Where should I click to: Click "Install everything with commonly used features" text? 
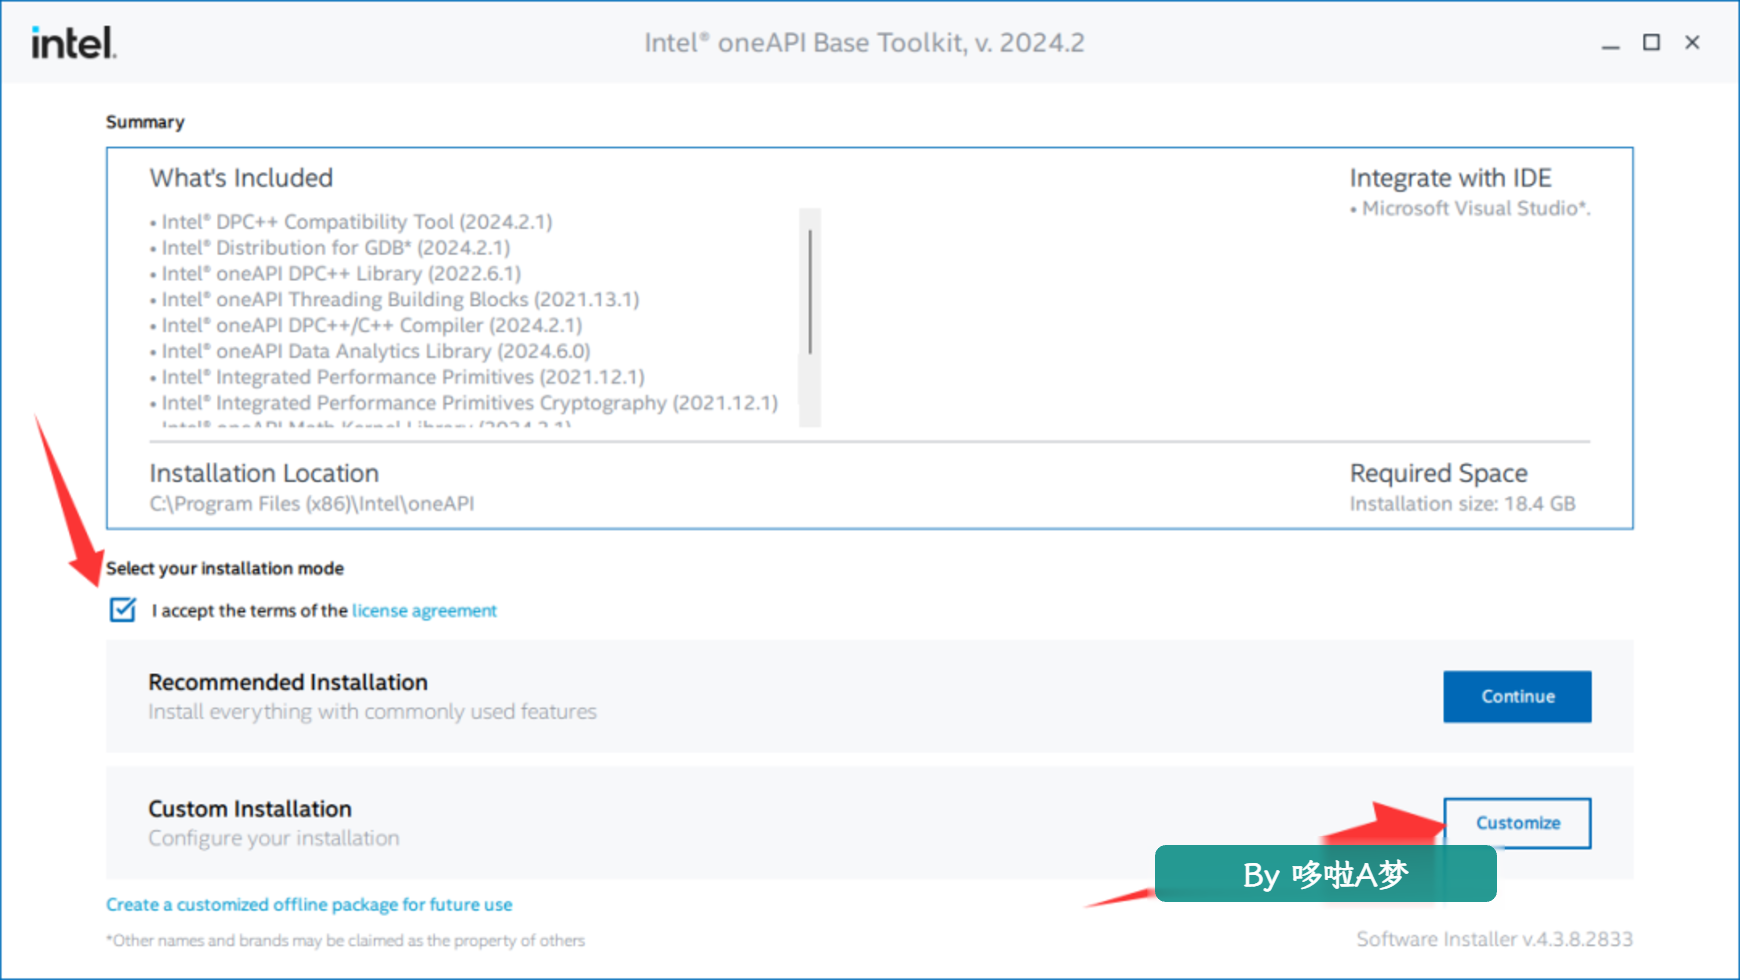(372, 711)
